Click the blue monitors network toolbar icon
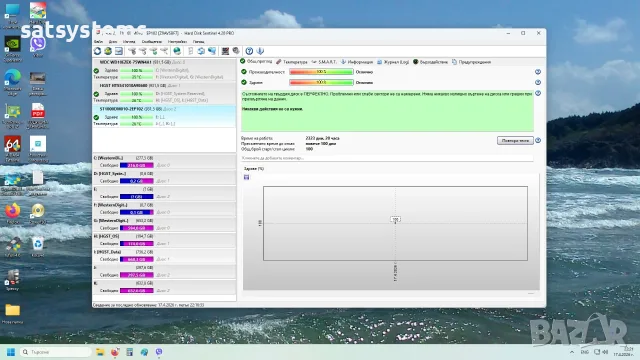Viewport: 640px width, 360px height. pos(212,51)
